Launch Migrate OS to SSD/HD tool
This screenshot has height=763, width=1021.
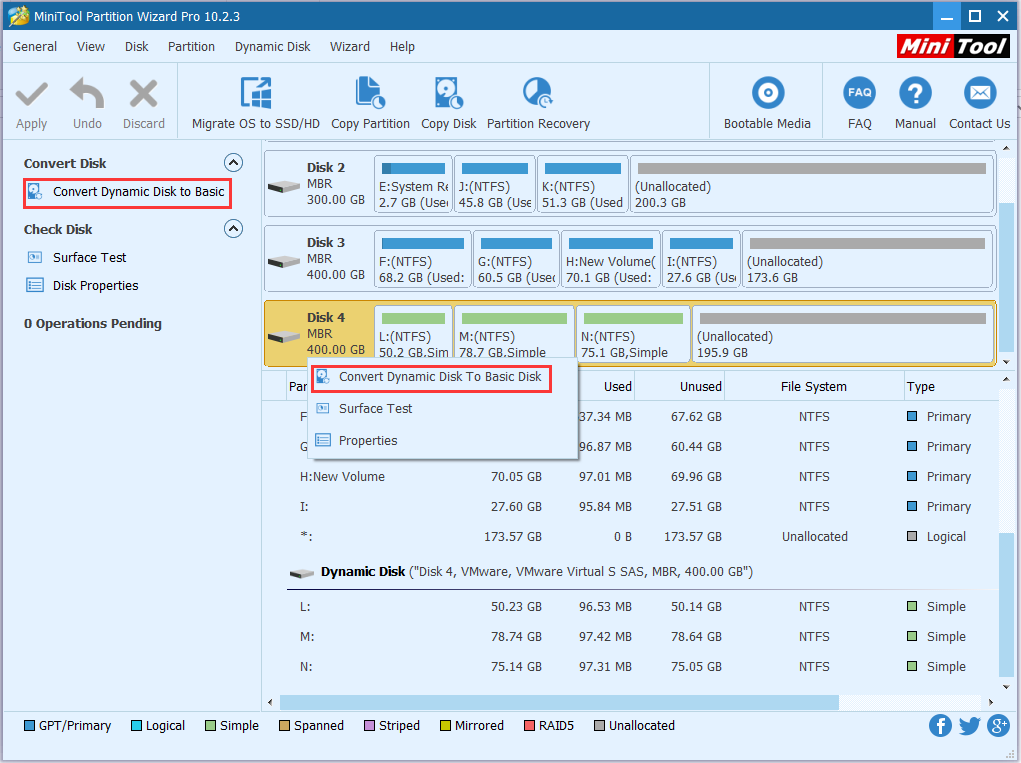point(256,104)
